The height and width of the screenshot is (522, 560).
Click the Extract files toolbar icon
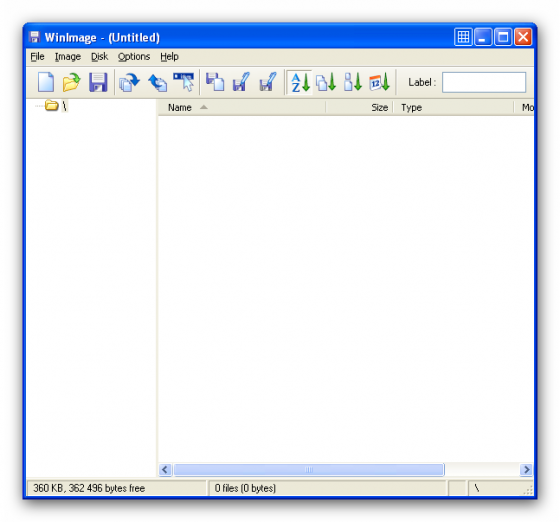click(158, 82)
